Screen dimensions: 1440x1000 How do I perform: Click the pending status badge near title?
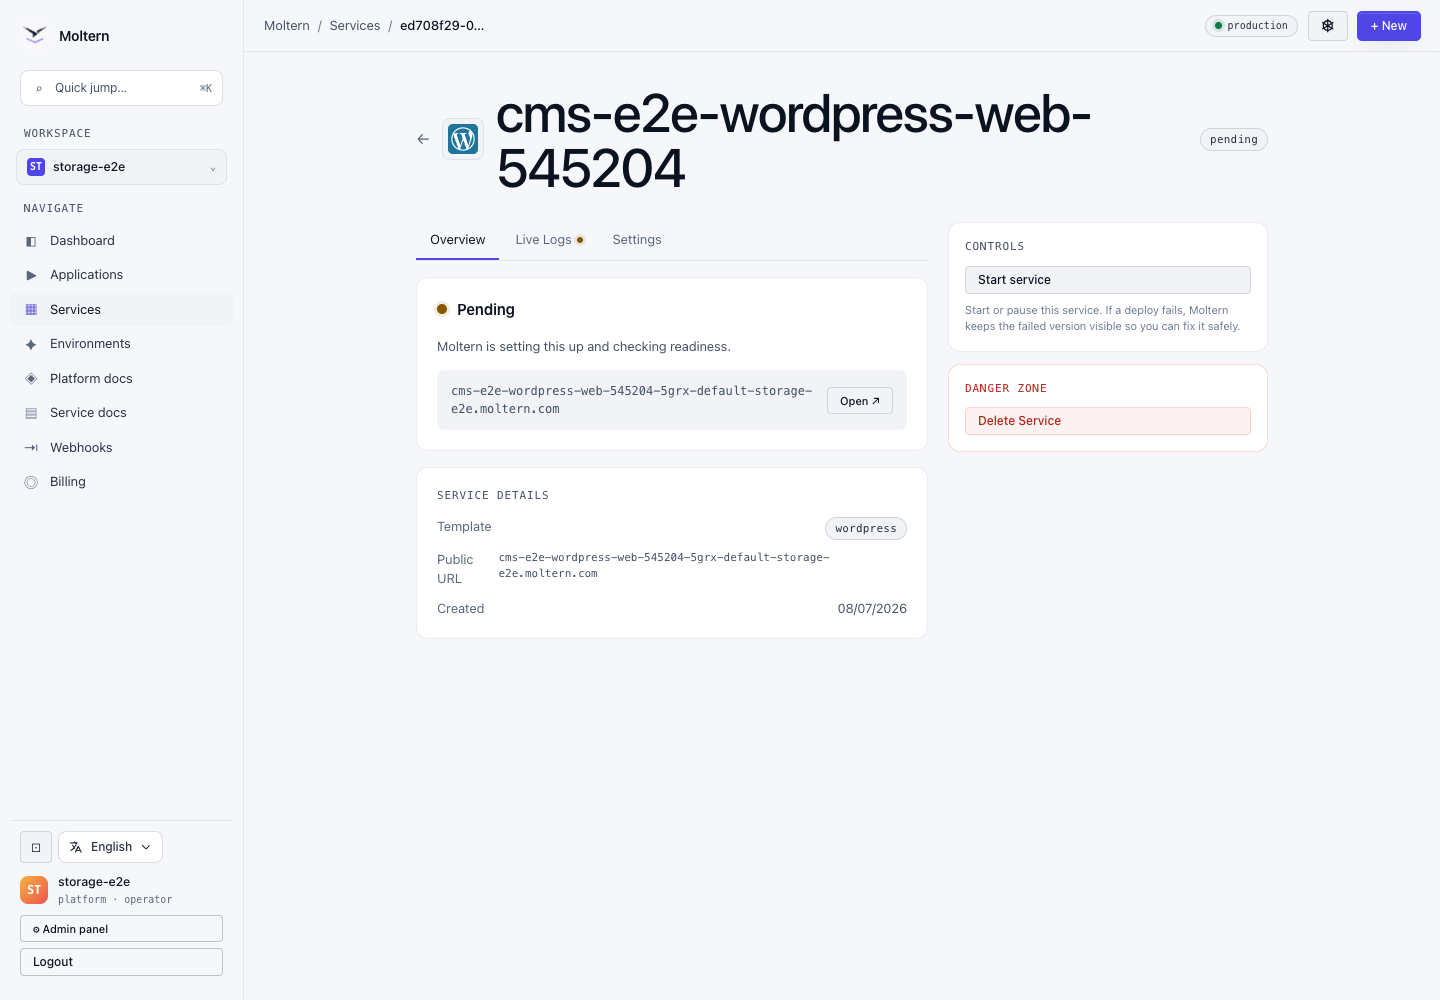[x=1234, y=139]
